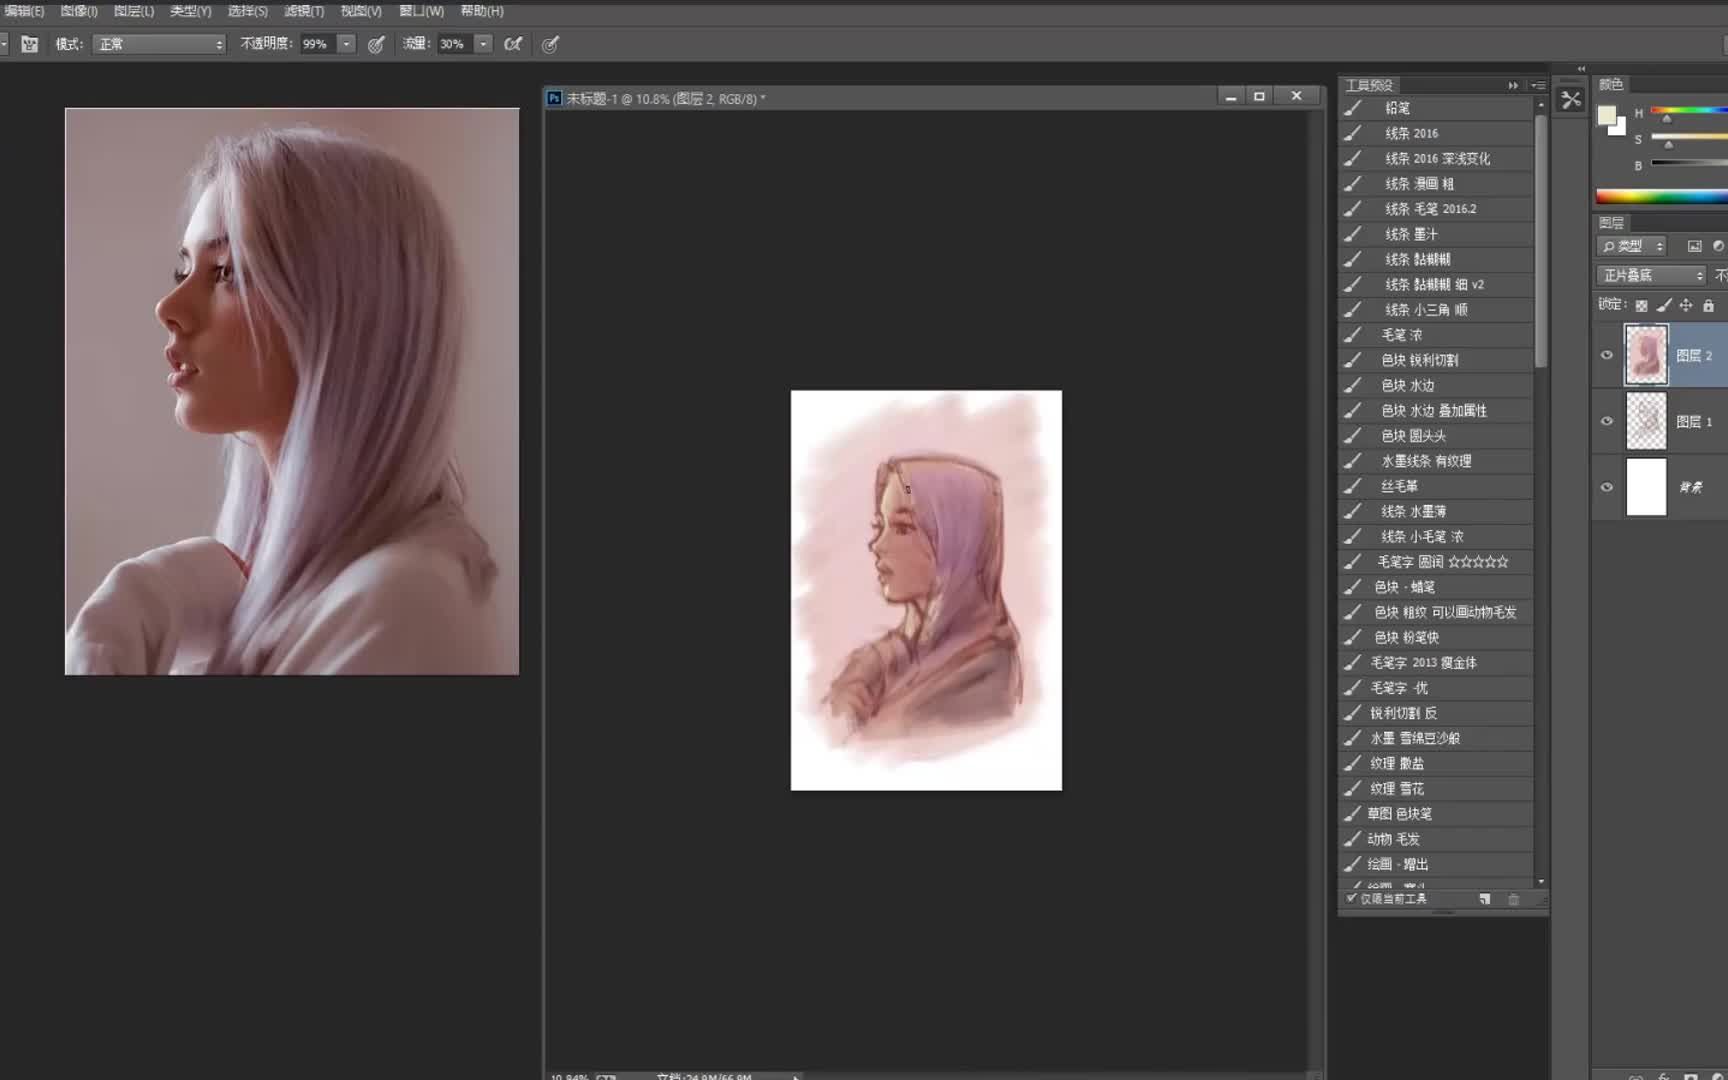Screen dimensions: 1728x1080
Task: Click the lock transparent pixels icon
Action: [x=1641, y=305]
